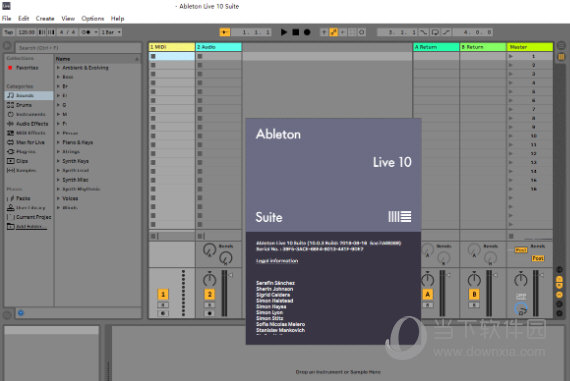Open the Edit menu
Viewport: 570px width, 381px height.
coord(24,18)
